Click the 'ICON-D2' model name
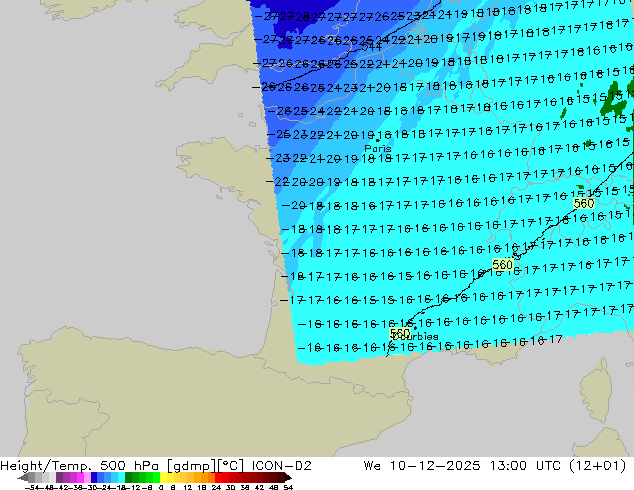634x490 pixels. [x=282, y=466]
